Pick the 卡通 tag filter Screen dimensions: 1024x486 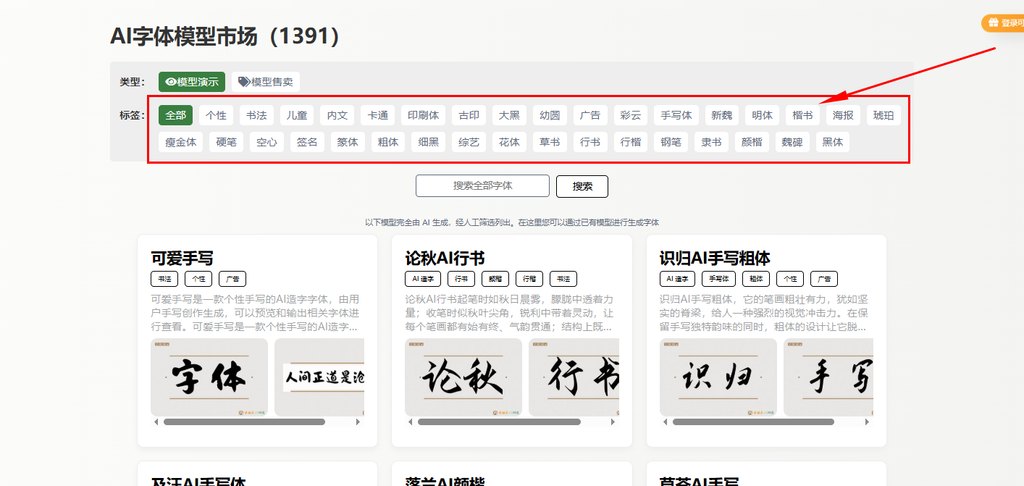click(x=378, y=116)
